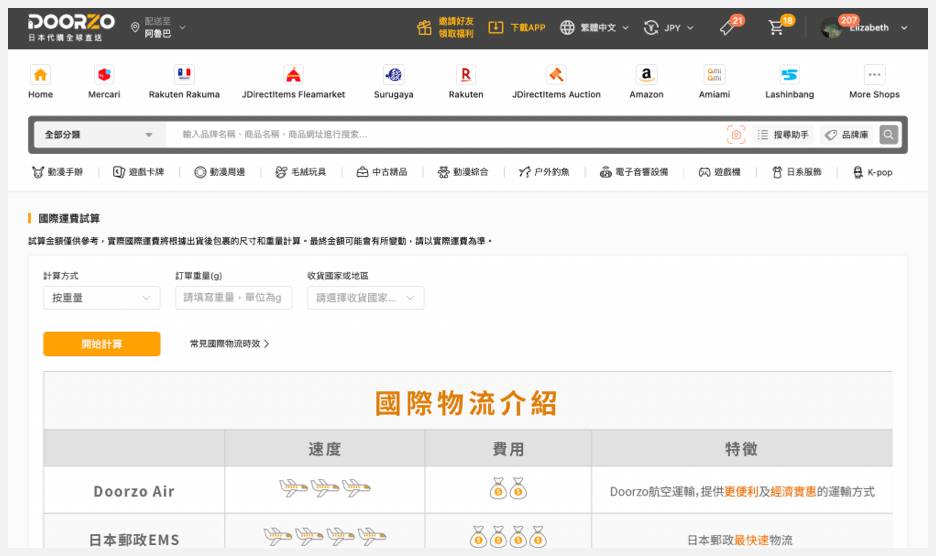This screenshot has height=556, width=936.
Task: Select 日系服飾 category
Action: 797,172
